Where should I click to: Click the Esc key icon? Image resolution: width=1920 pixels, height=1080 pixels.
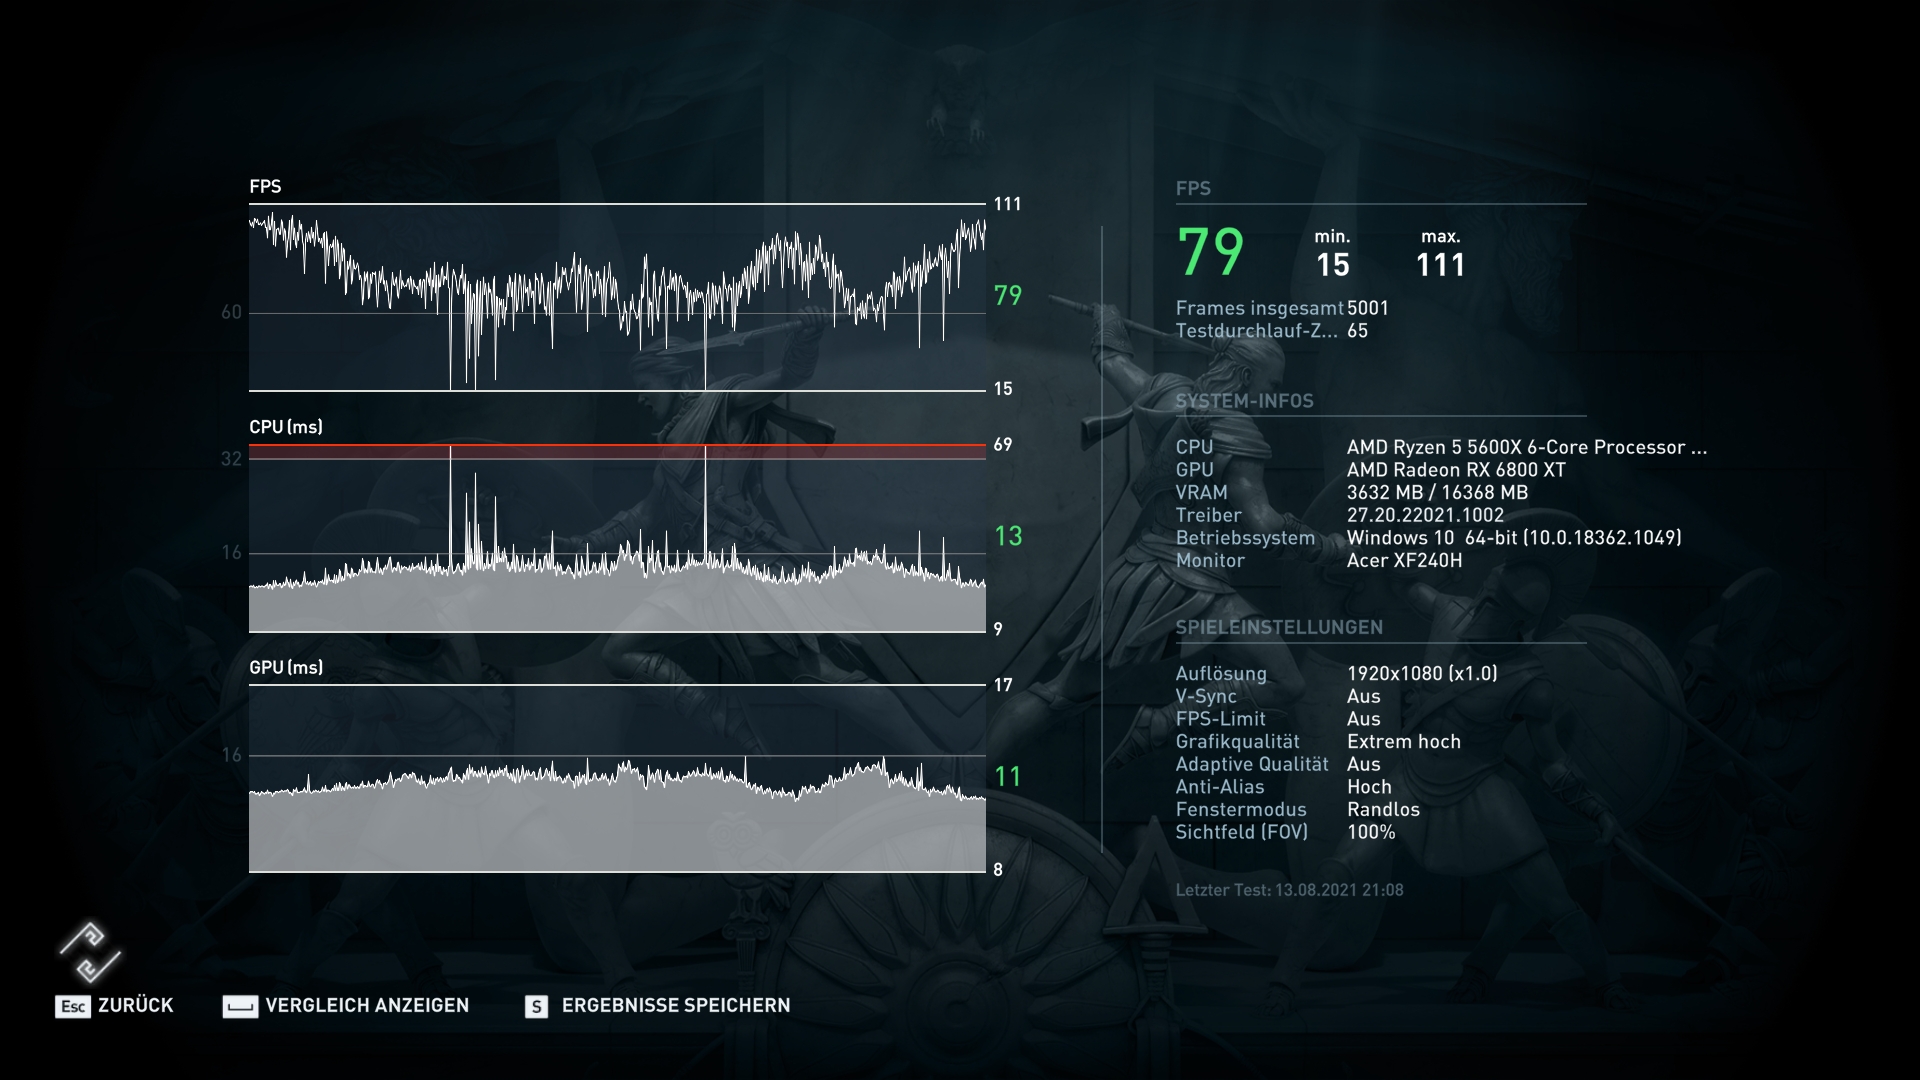tap(72, 1006)
